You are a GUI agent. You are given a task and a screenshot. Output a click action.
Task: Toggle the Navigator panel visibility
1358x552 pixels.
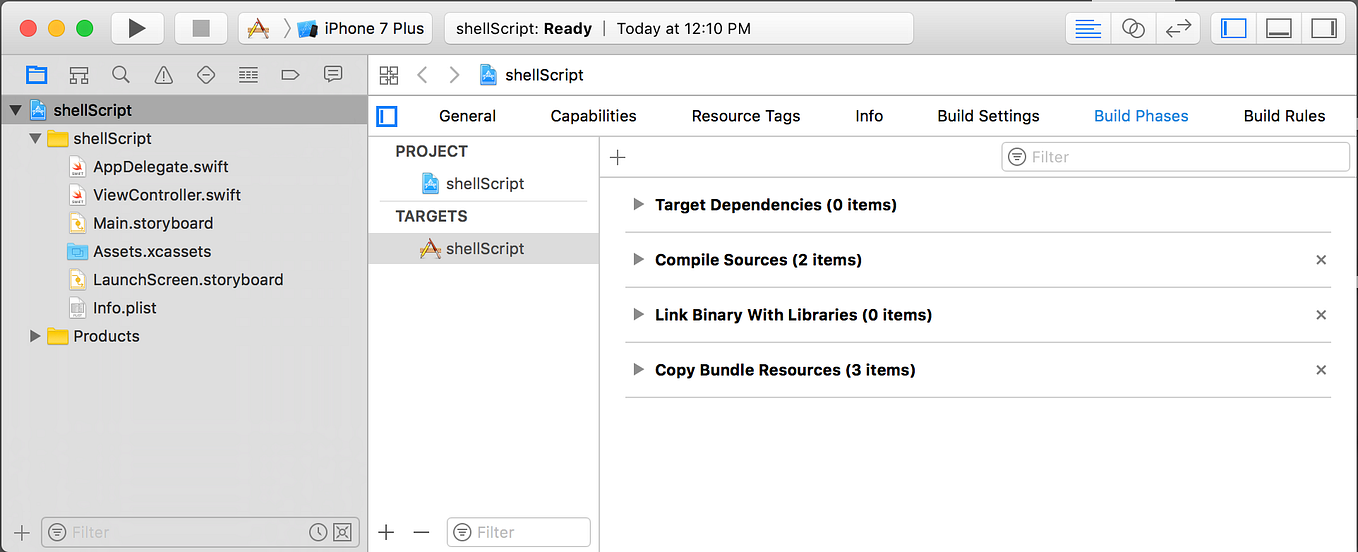coord(1234,28)
